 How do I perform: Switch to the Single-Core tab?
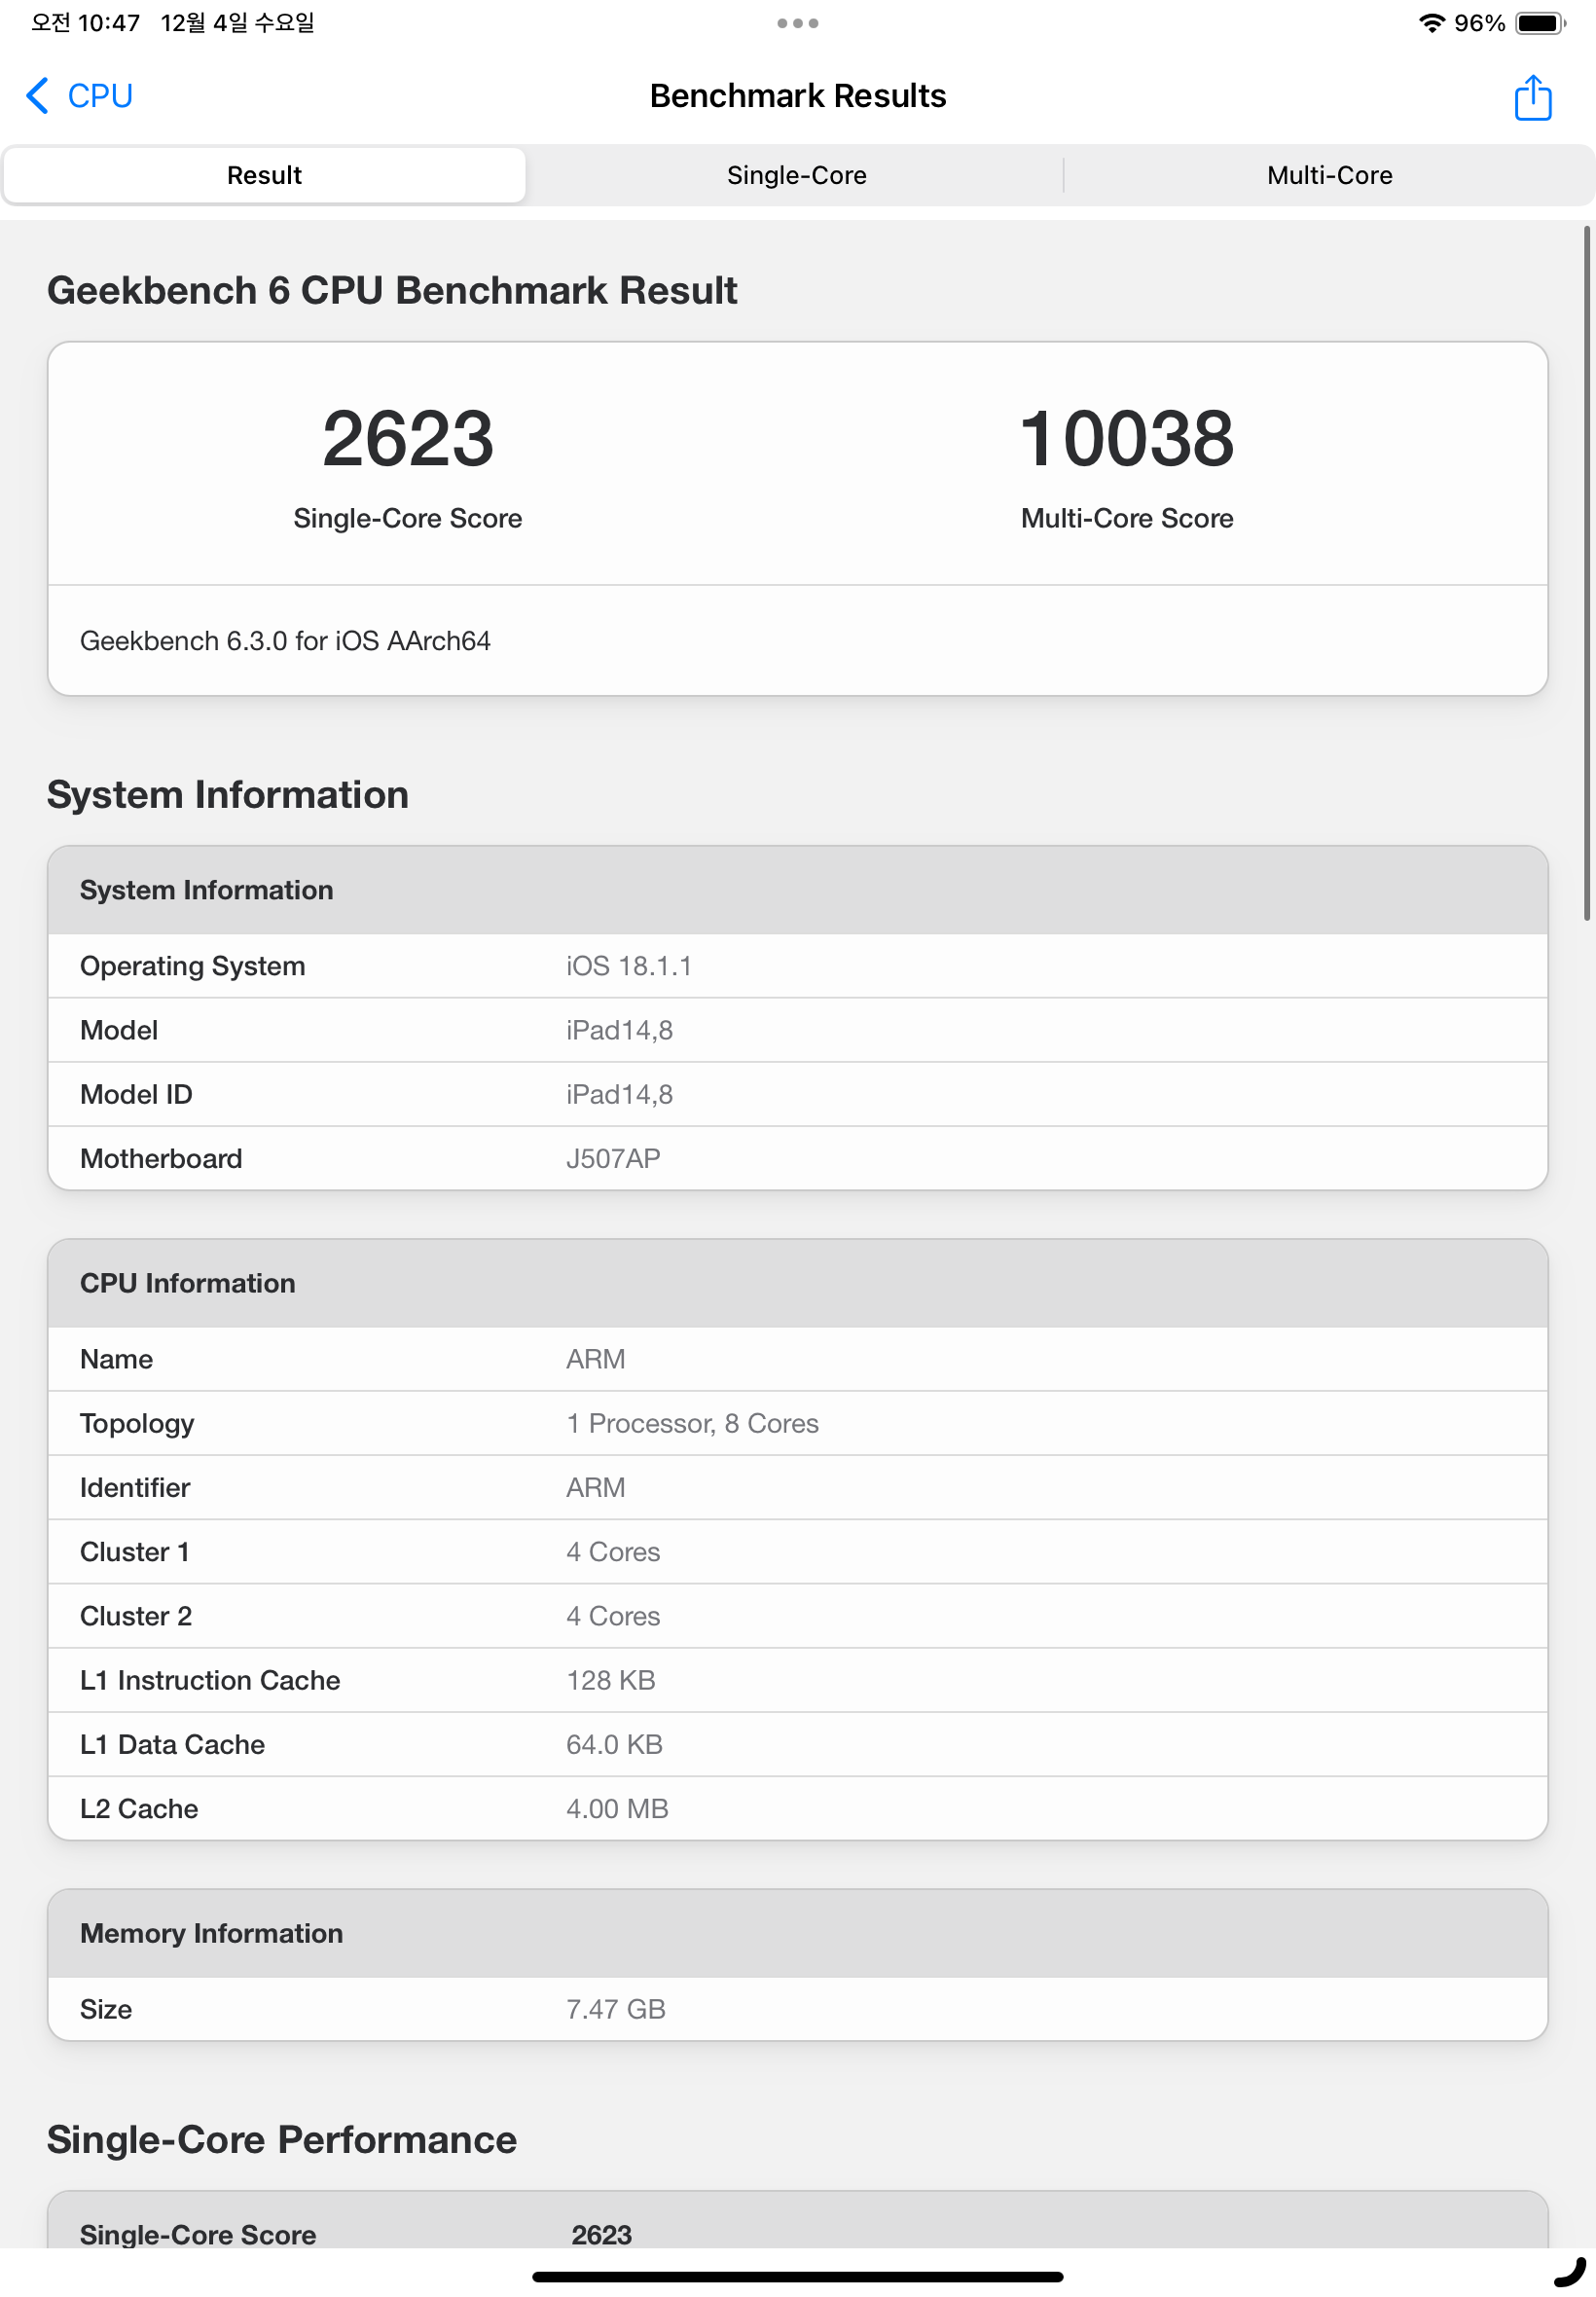tap(796, 175)
